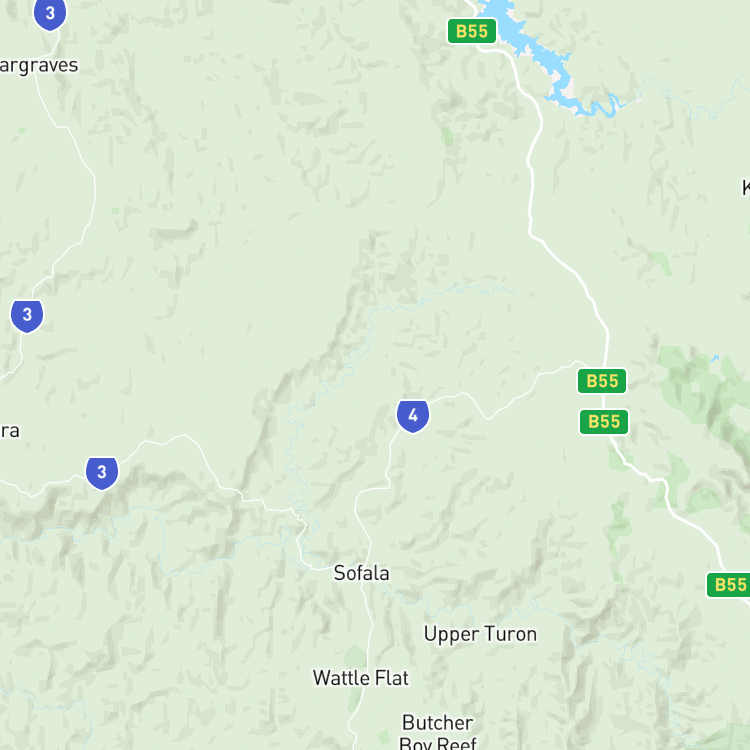This screenshot has height=750, width=750.
Task: Select the B55 shield beside the blue lake
Action: tap(472, 31)
